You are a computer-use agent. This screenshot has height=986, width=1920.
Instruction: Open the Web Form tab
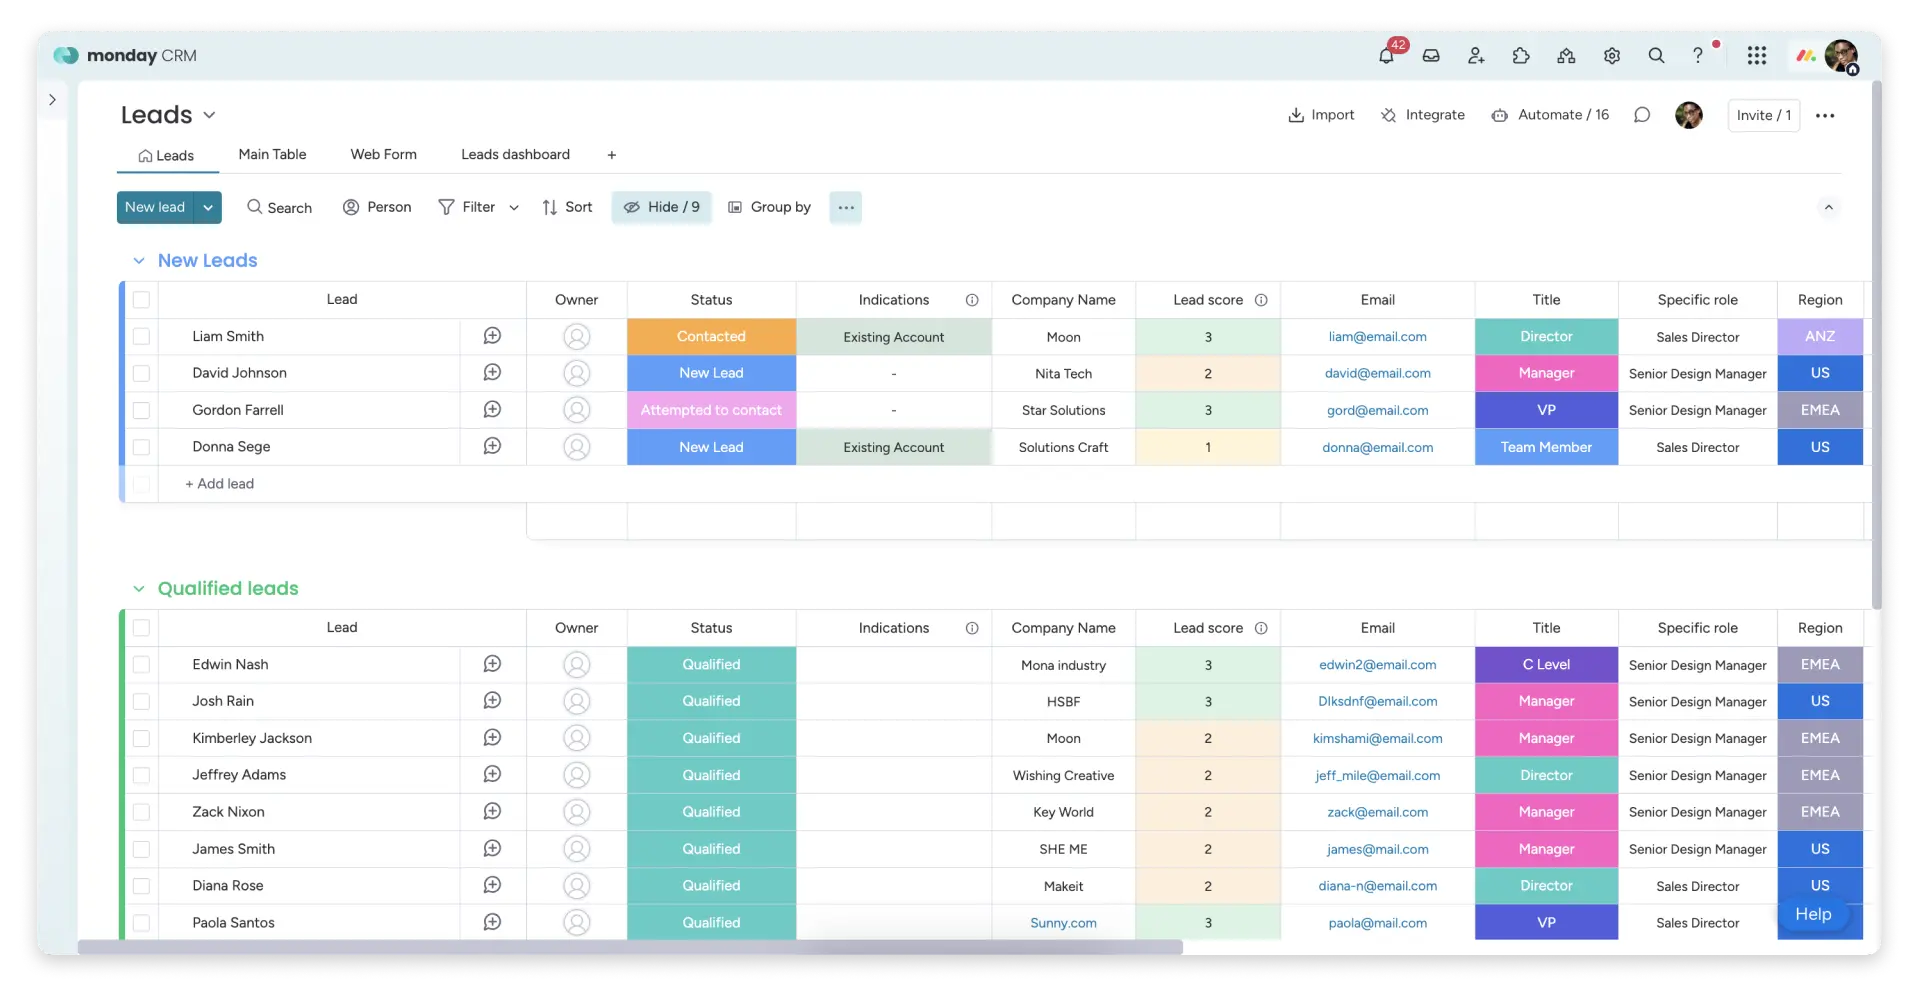383,154
